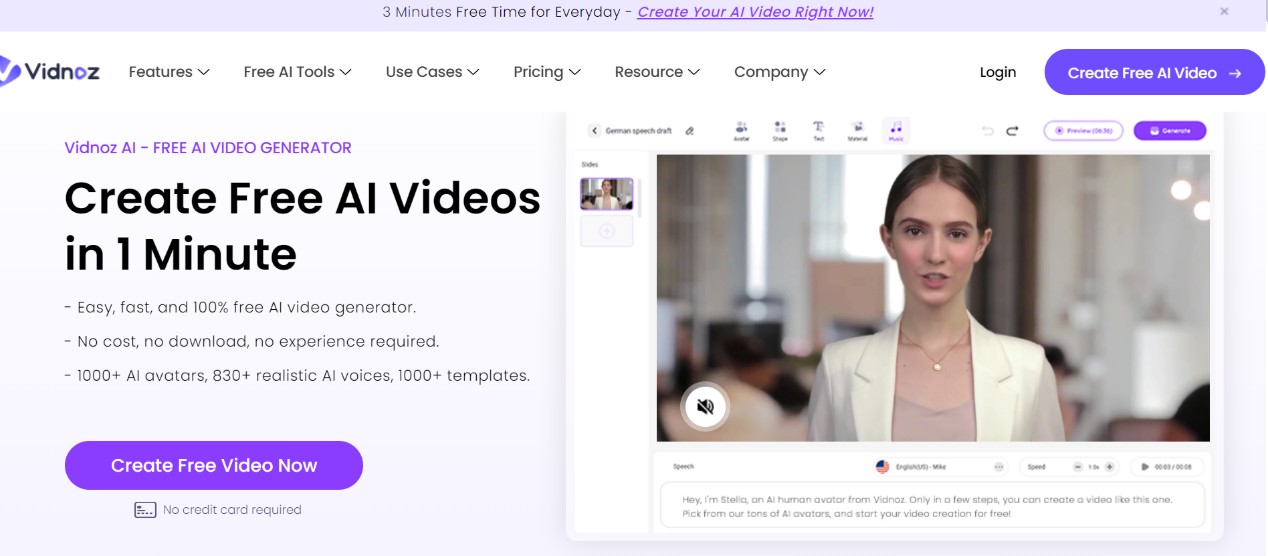Click the 00:03 / 00:08 time readout
This screenshot has height=556, width=1268.
point(1173,467)
